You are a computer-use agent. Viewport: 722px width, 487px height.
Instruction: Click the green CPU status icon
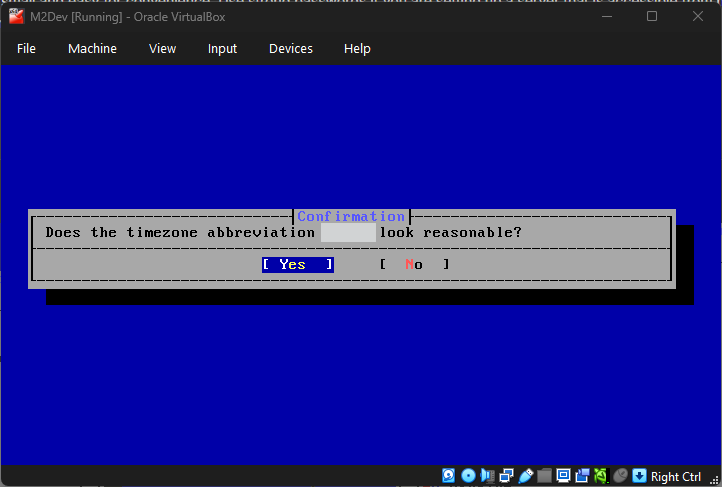click(600, 476)
